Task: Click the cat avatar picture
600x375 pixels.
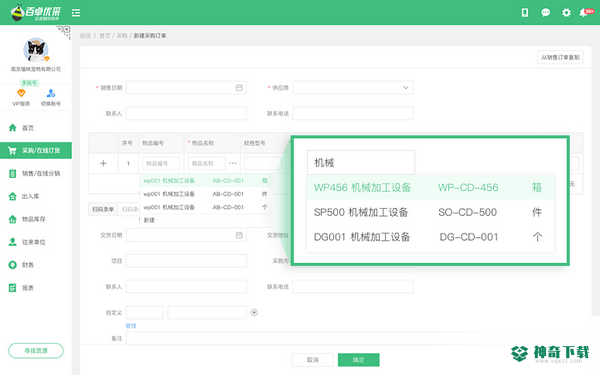Action: point(36,50)
